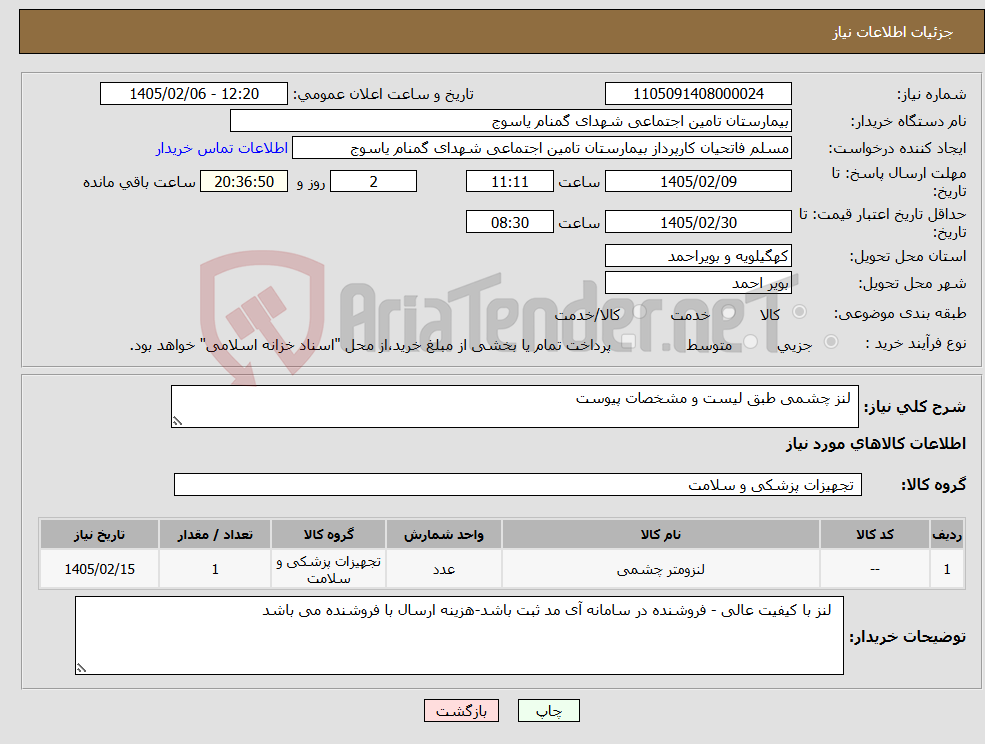The height and width of the screenshot is (744, 985).
Task: Click the تاریخ نیاز column header
Action: [x=99, y=534]
